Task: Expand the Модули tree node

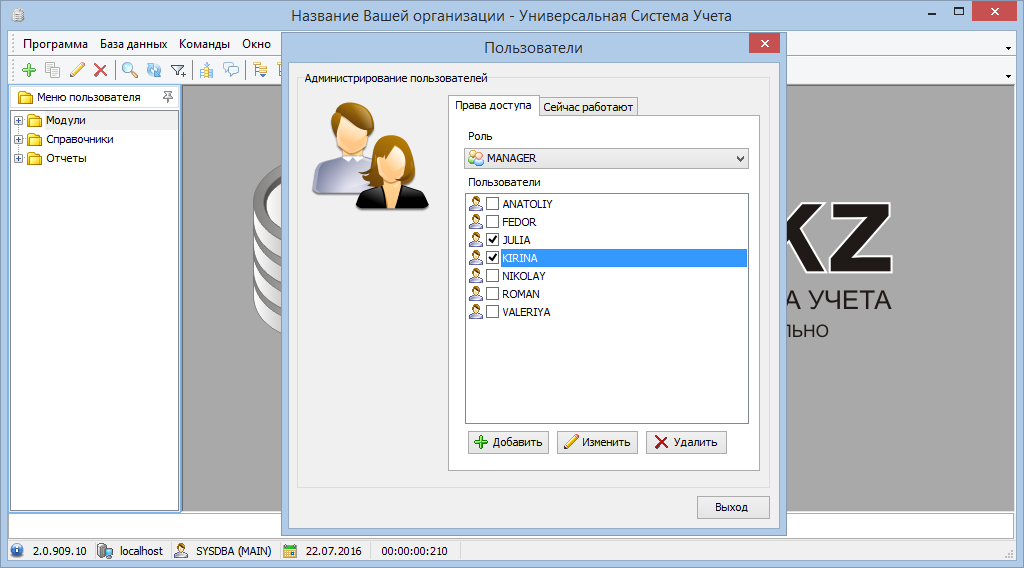Action: coord(18,121)
